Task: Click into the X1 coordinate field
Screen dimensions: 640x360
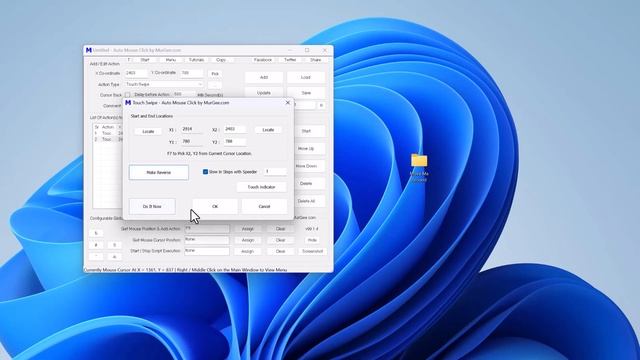Action: click(x=191, y=129)
